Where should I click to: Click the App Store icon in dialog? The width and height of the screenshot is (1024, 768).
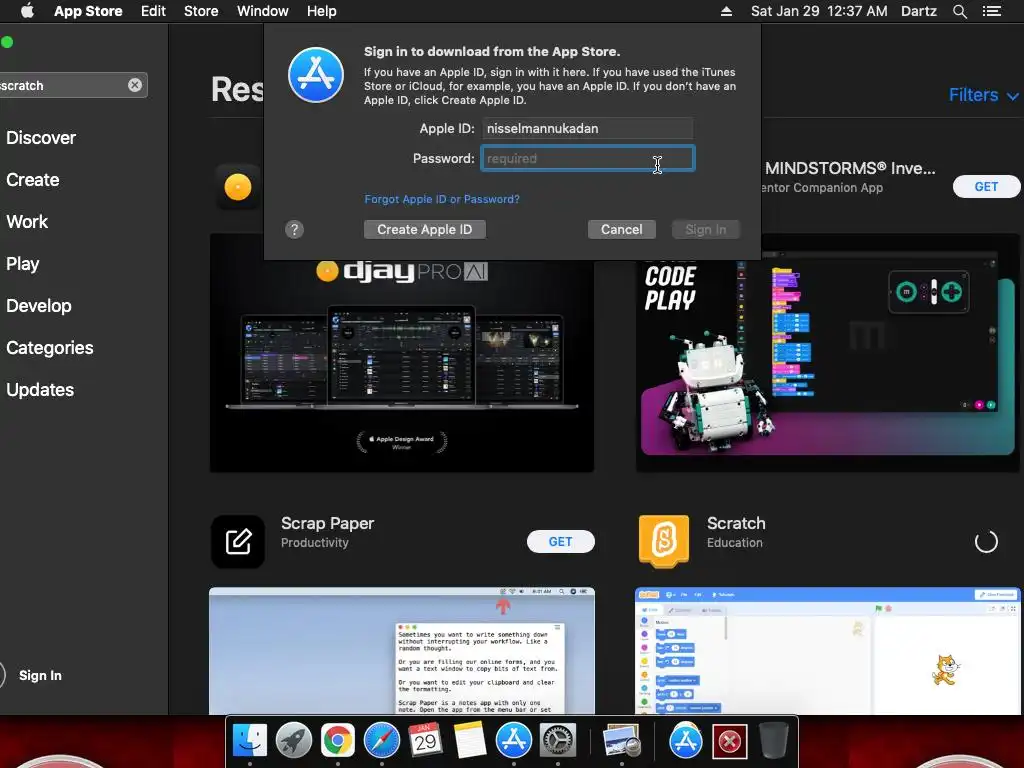(x=316, y=75)
